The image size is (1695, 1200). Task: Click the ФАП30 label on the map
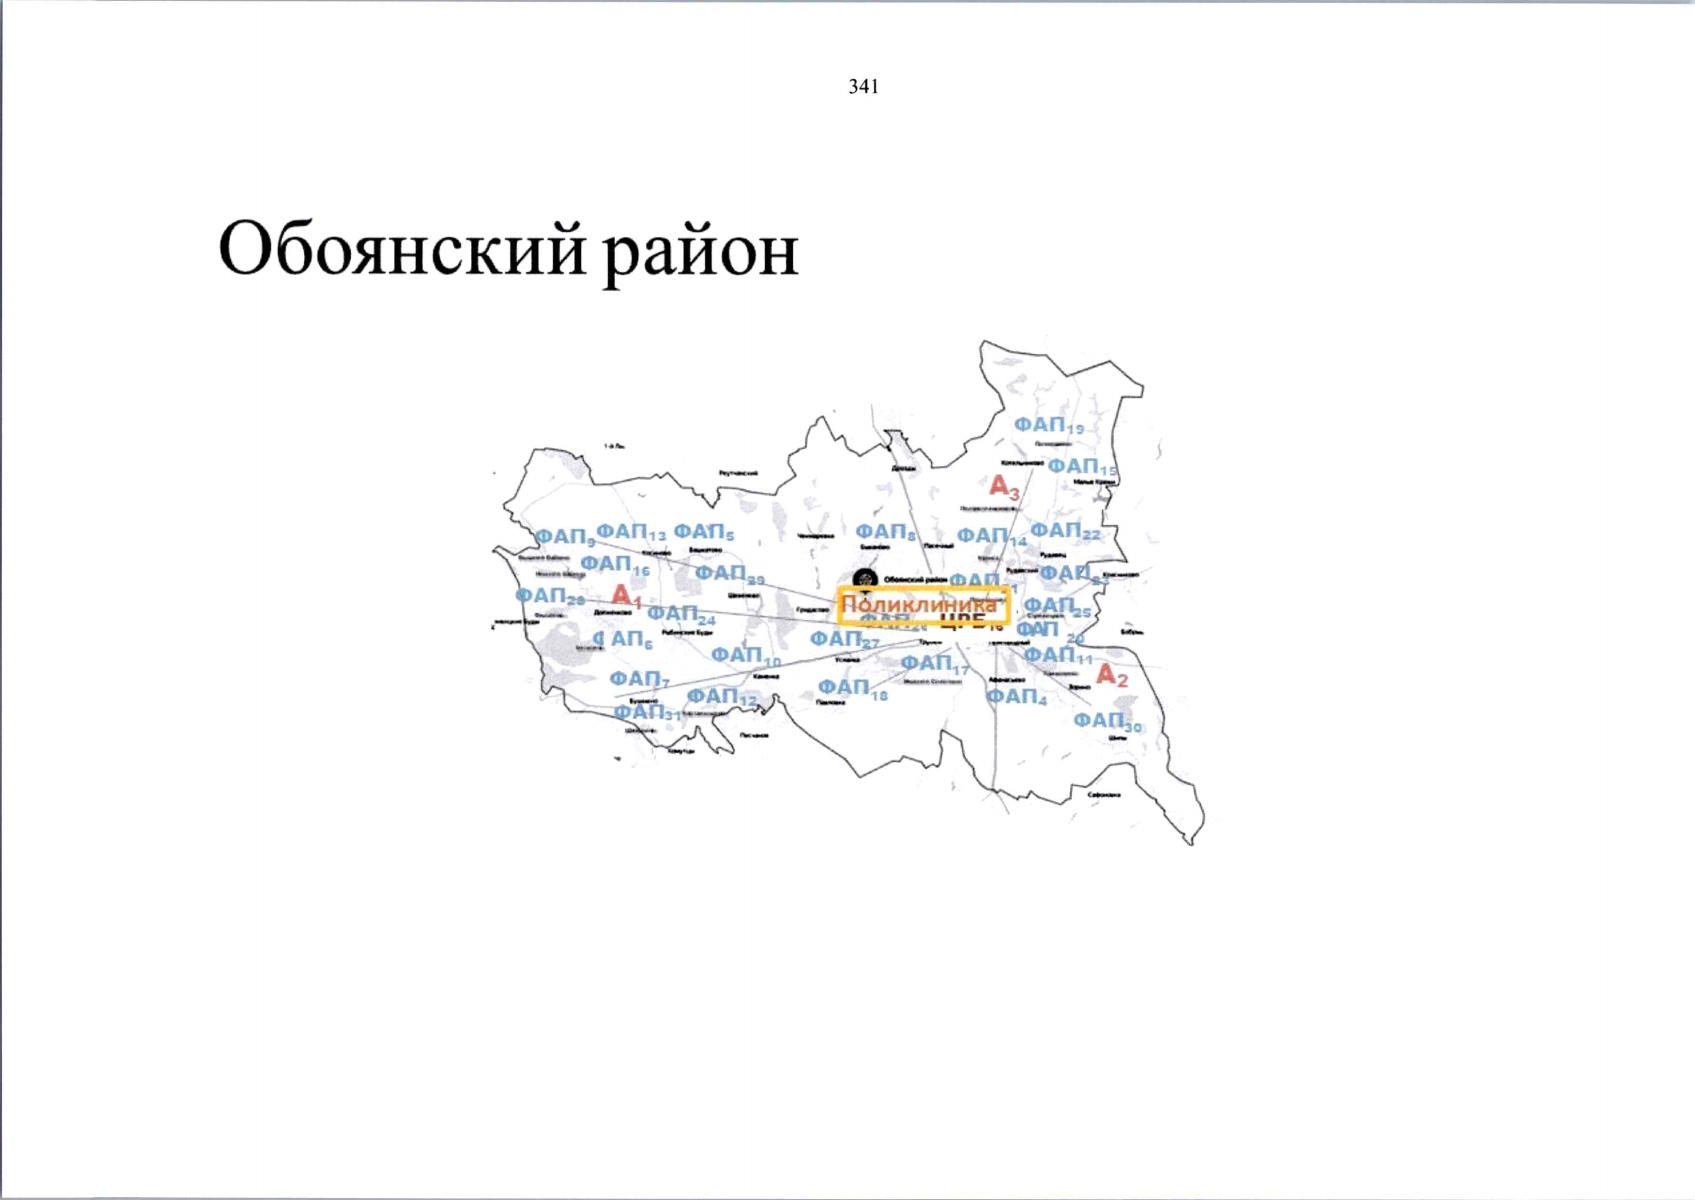pos(1108,722)
